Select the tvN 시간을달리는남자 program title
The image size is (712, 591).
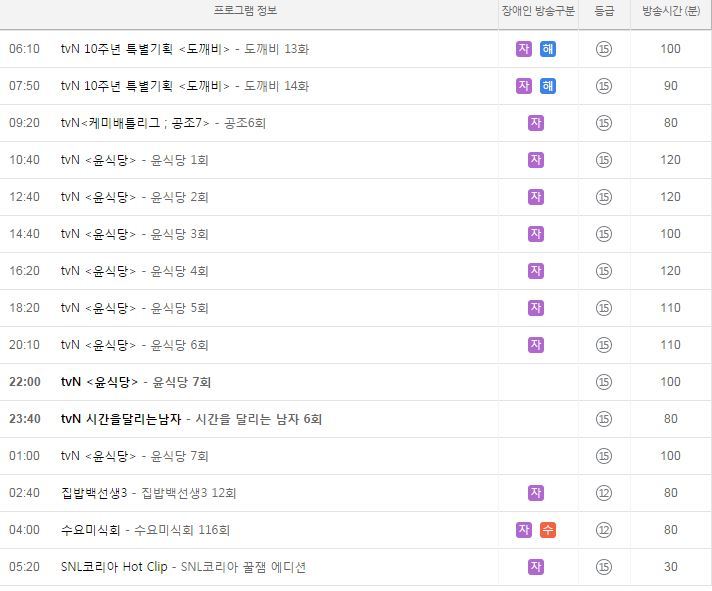tap(191, 419)
